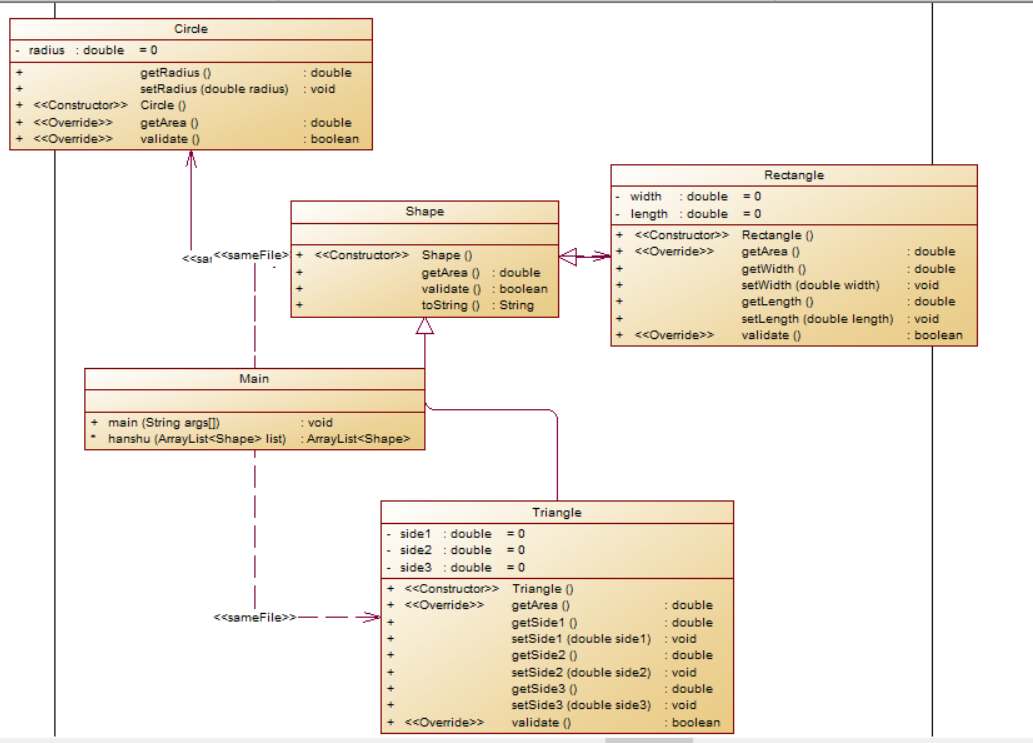The width and height of the screenshot is (1033, 743).
Task: Select dependency arrowhead pointing to Circle
Action: [191, 159]
